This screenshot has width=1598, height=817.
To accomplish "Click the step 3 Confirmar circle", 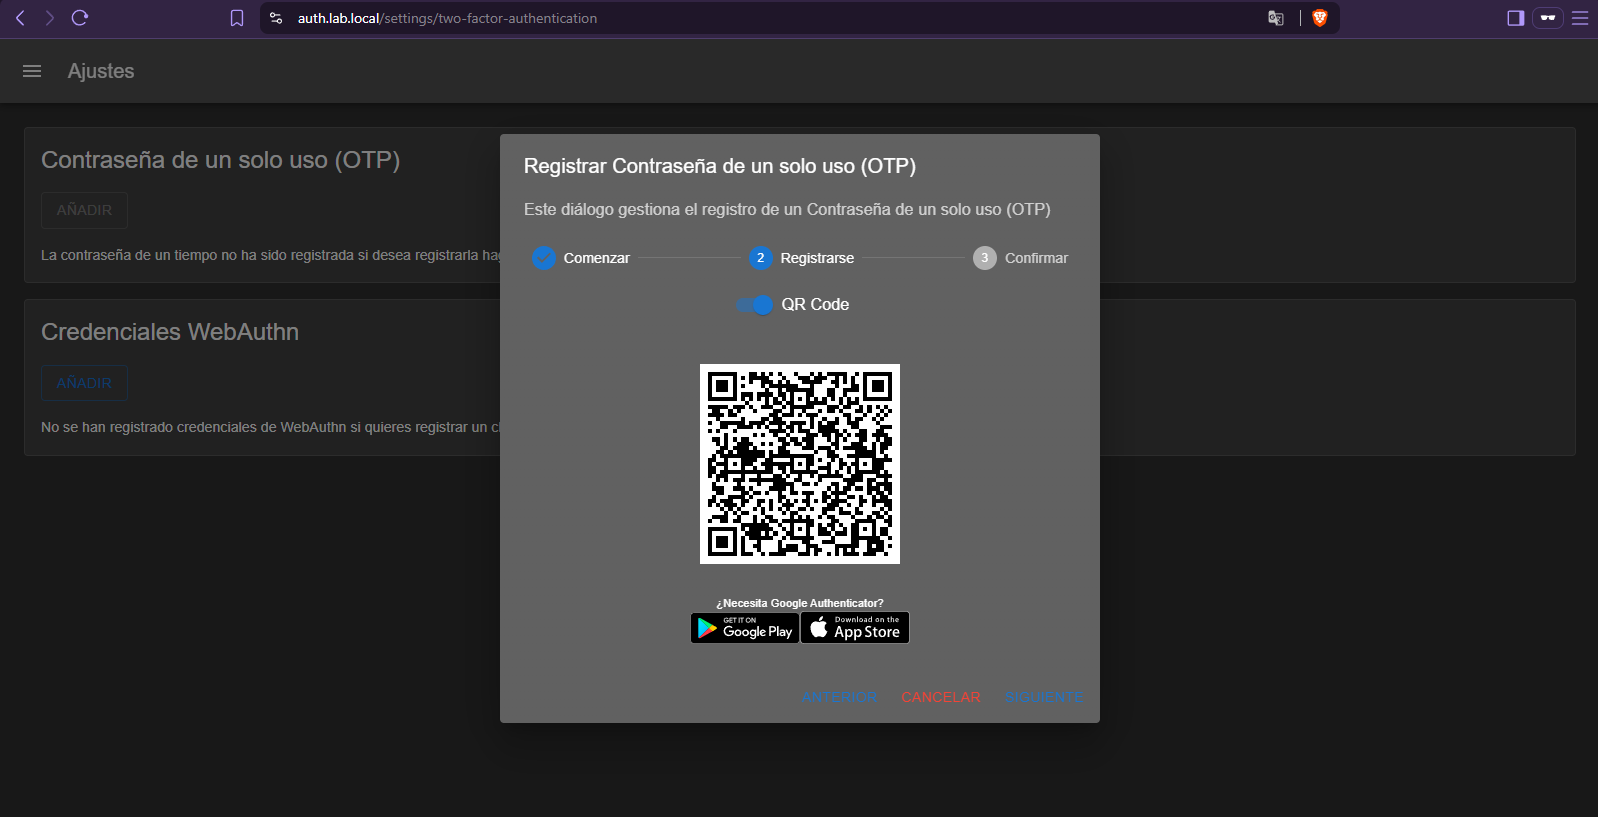I will click(x=985, y=258).
